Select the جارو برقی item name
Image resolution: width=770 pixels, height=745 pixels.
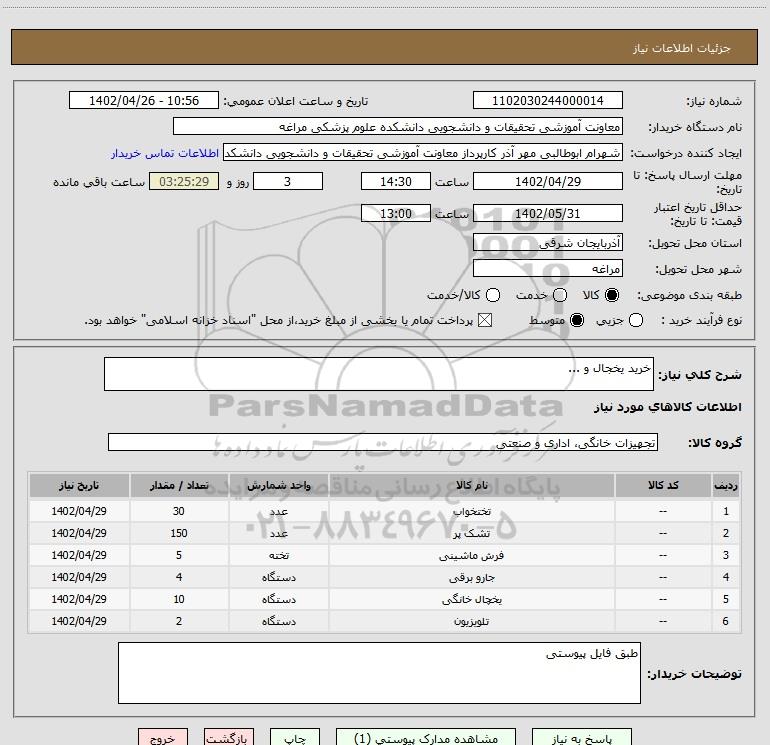(x=471, y=578)
